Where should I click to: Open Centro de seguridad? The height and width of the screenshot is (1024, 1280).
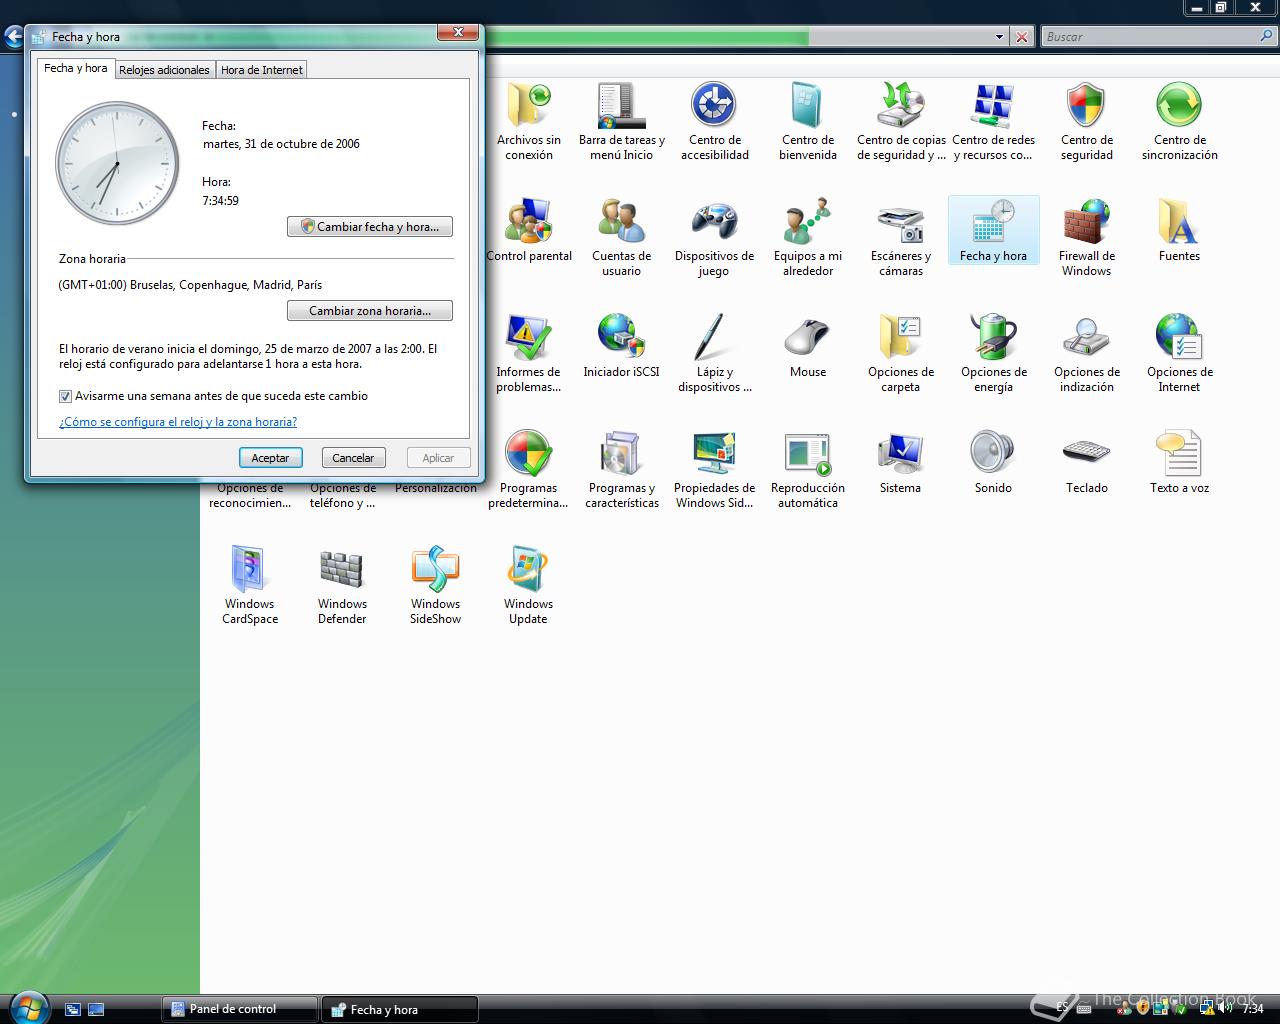1086,122
